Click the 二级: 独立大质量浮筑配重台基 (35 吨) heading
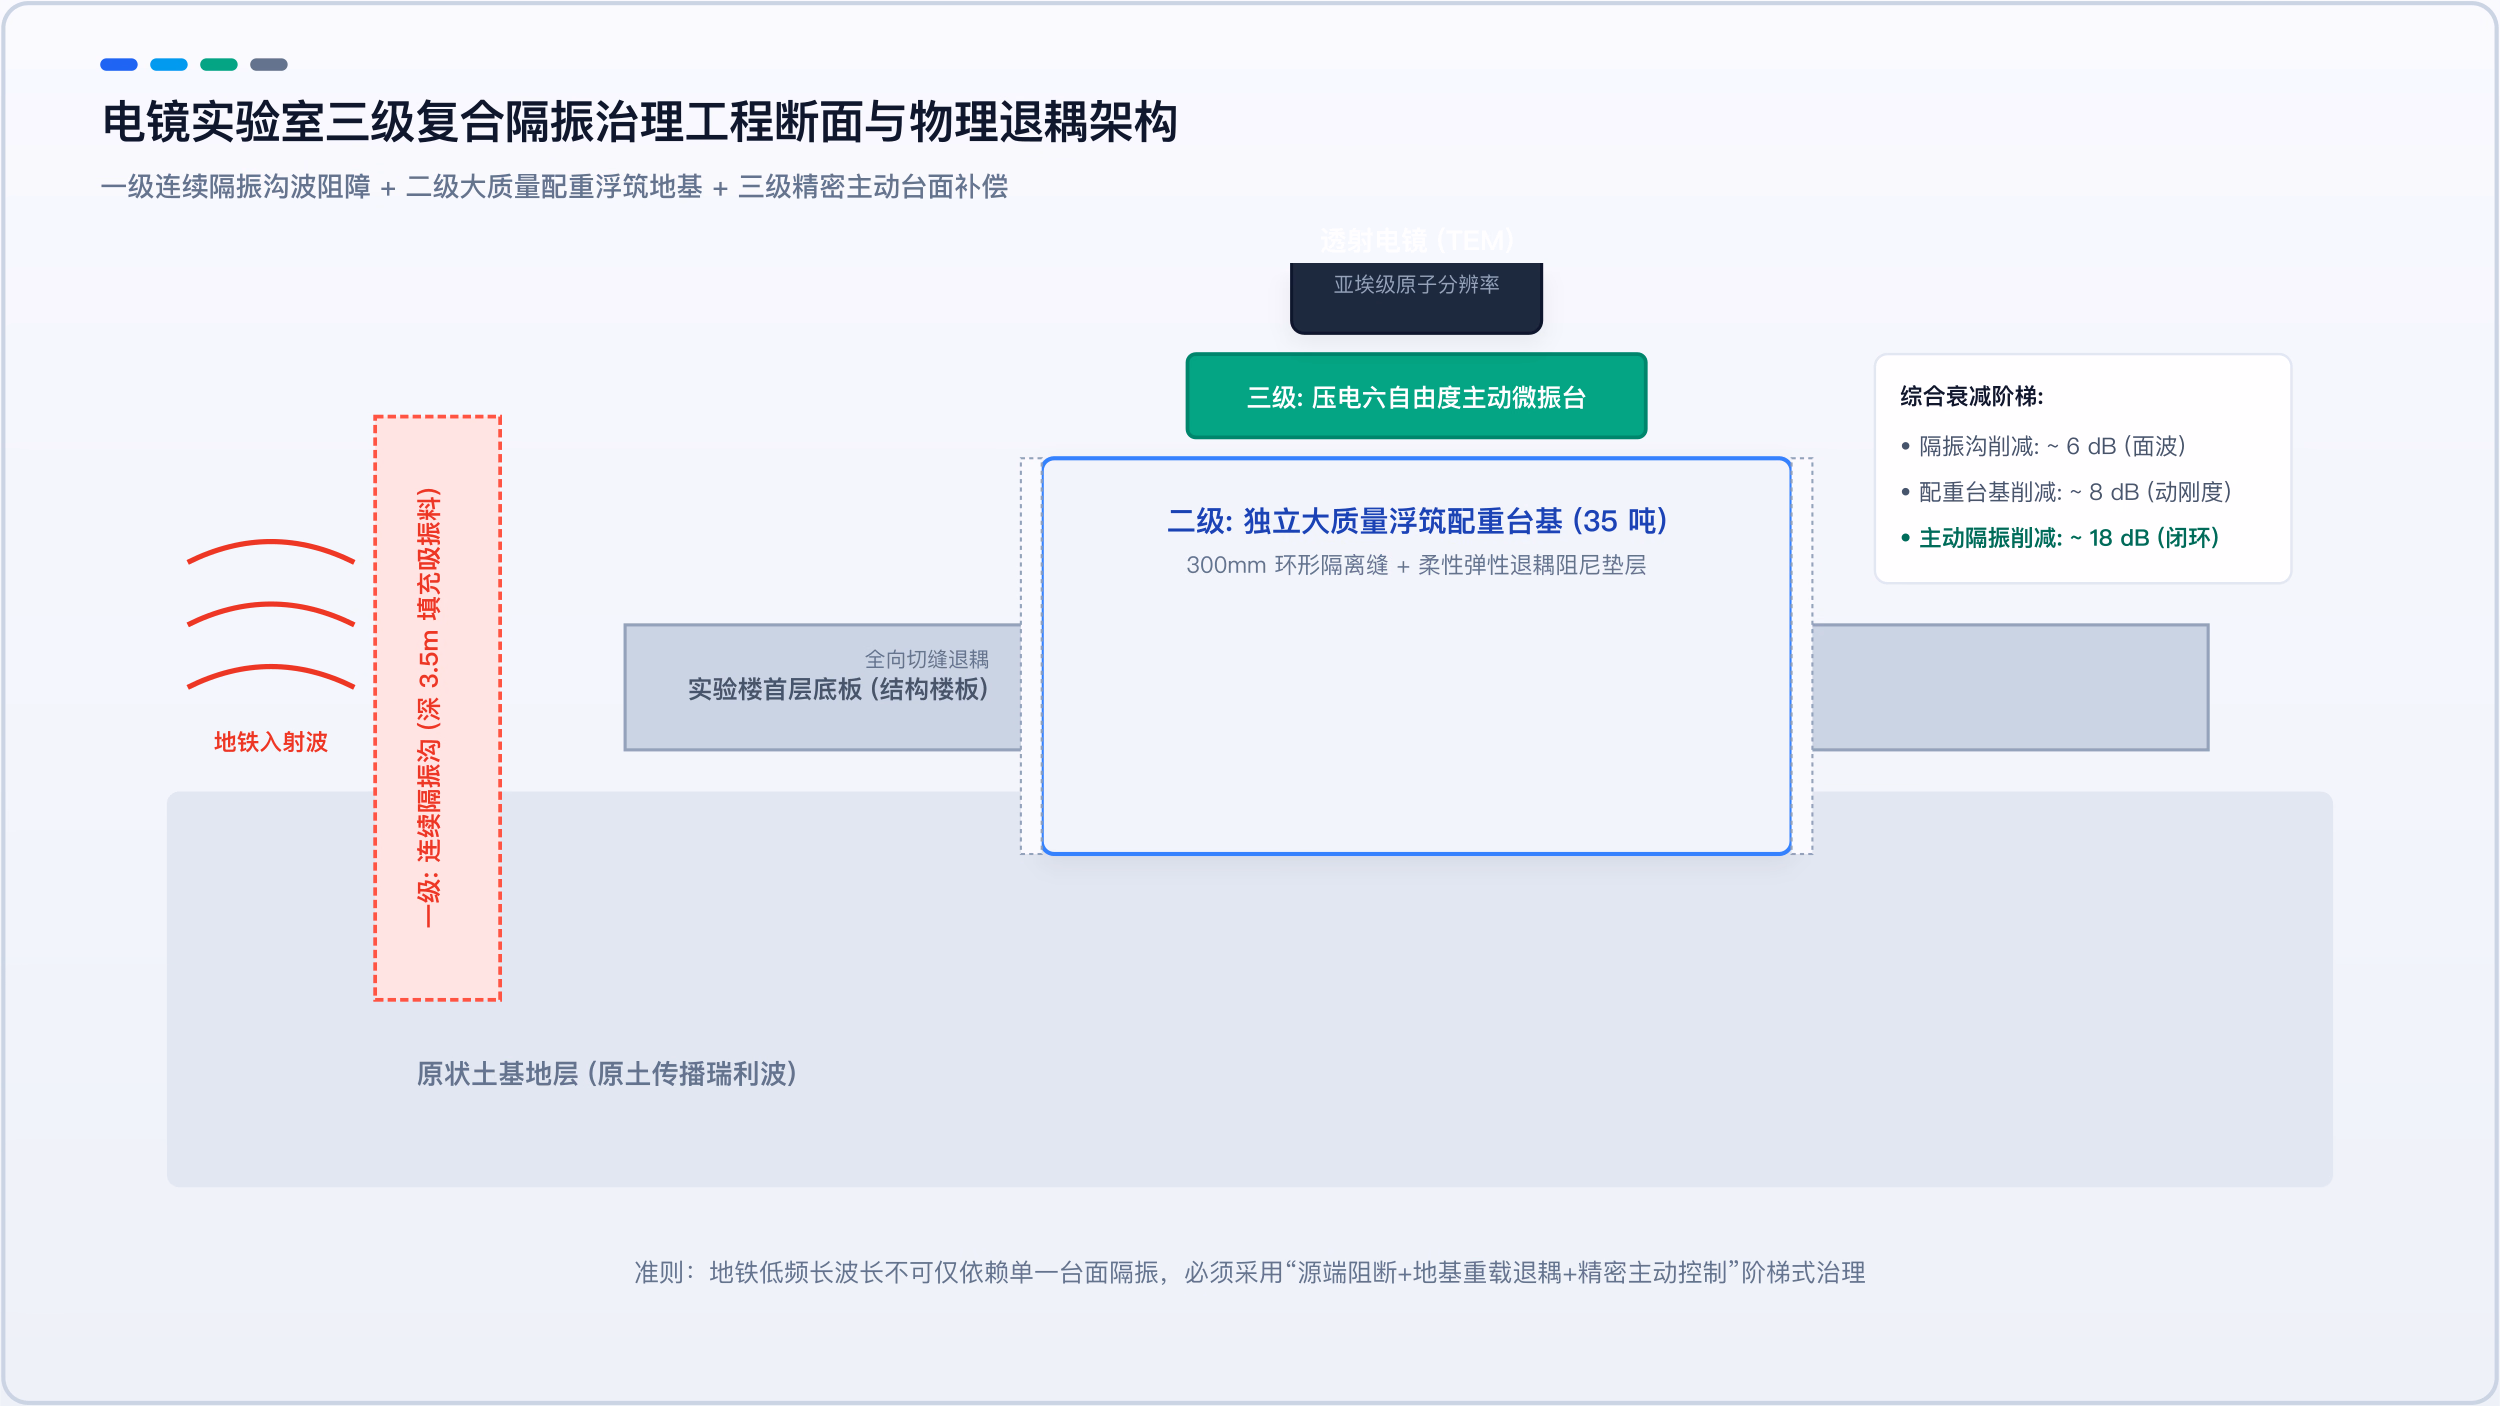The image size is (2500, 1406). [1416, 521]
